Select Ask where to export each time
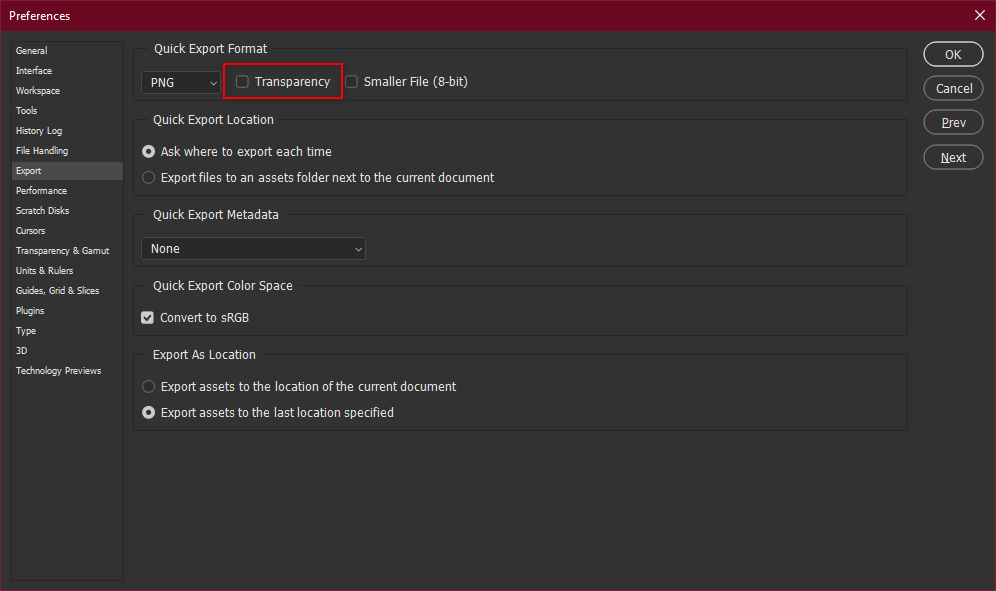The width and height of the screenshot is (996, 591). 149,152
